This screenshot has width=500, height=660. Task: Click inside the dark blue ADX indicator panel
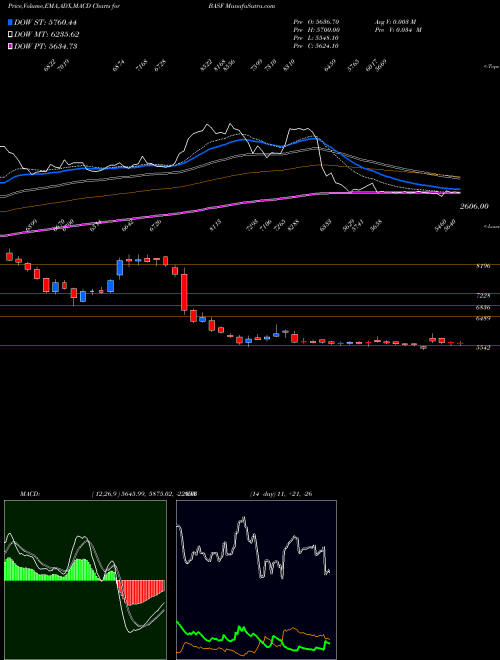pos(256,579)
